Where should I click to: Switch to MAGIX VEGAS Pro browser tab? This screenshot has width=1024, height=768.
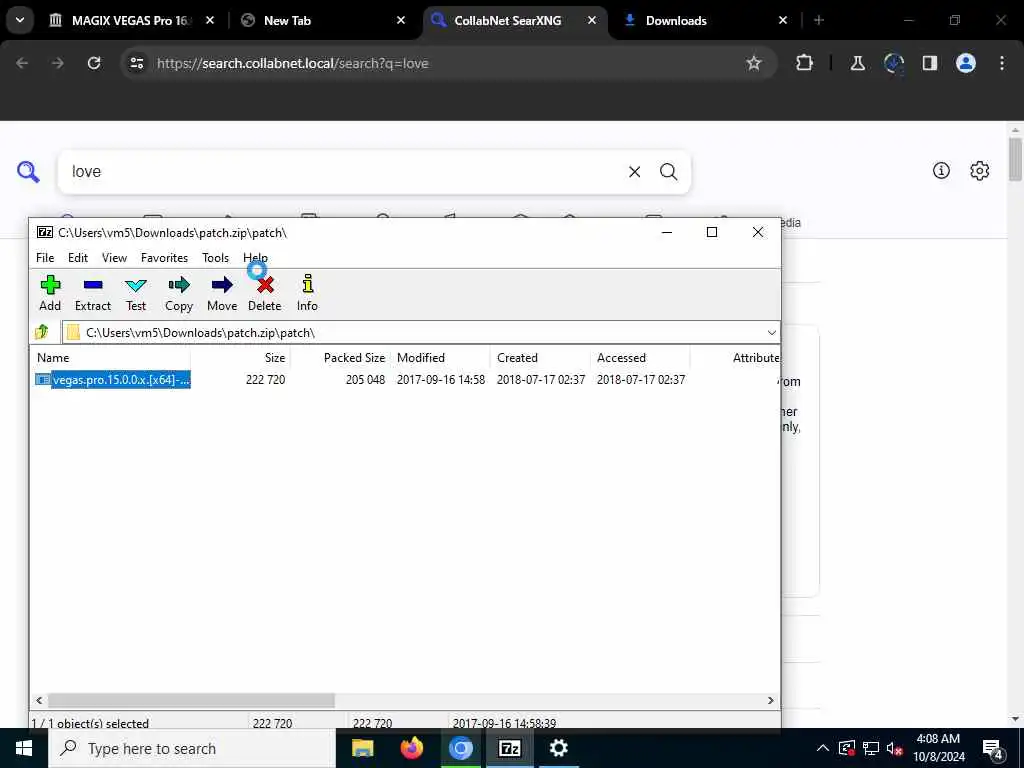pyautogui.click(x=131, y=20)
